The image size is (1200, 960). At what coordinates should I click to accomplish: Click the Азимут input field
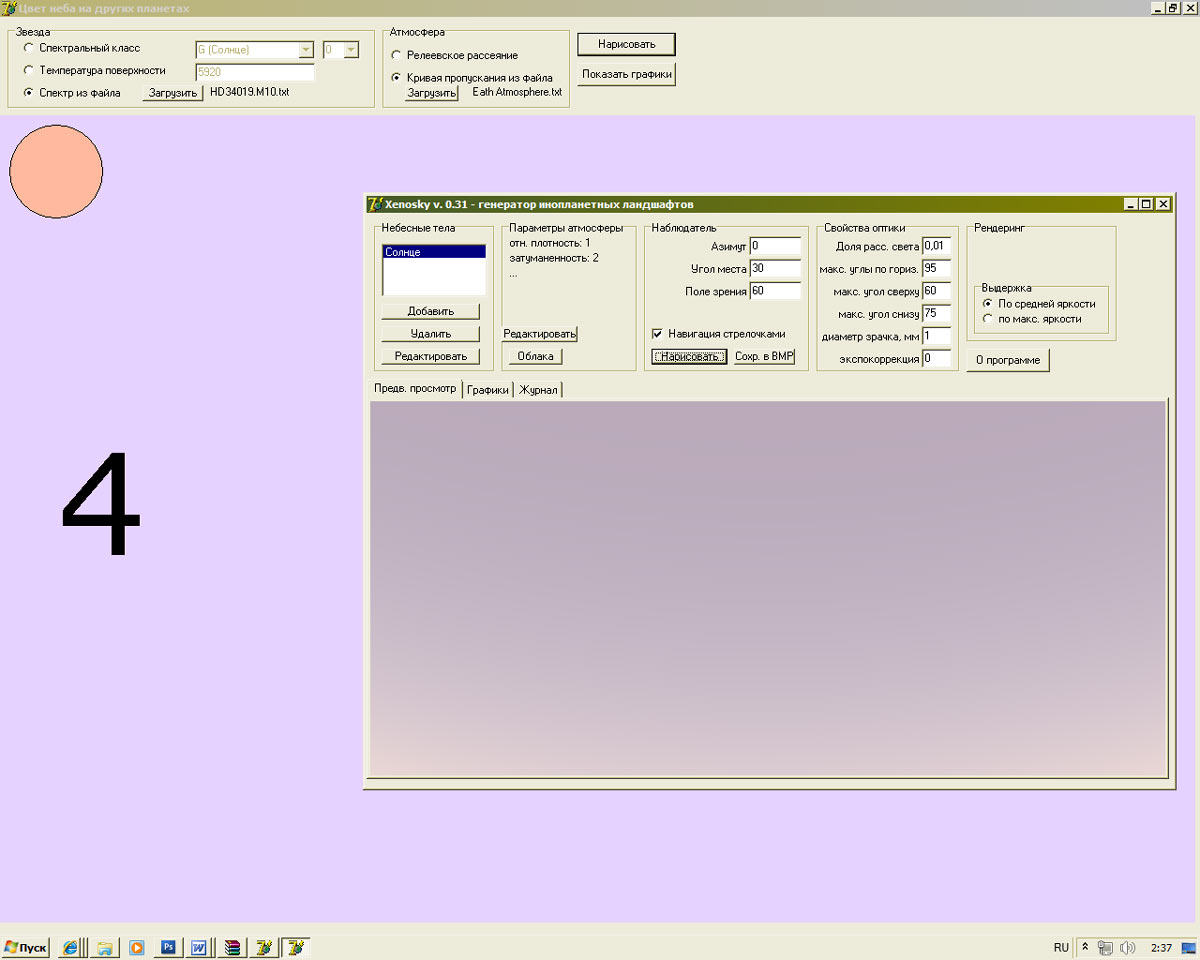pyautogui.click(x=775, y=246)
